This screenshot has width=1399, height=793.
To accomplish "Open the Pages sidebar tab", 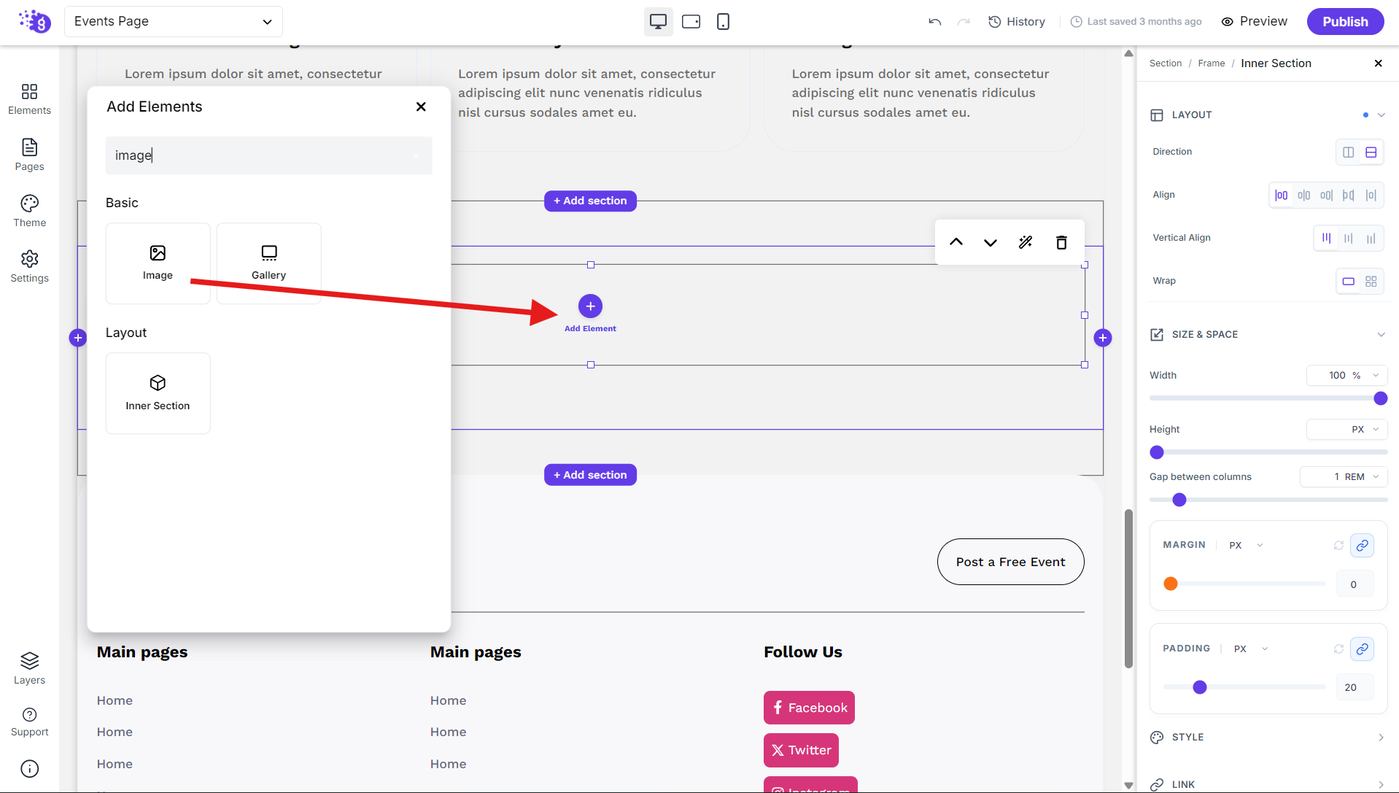I will [29, 155].
